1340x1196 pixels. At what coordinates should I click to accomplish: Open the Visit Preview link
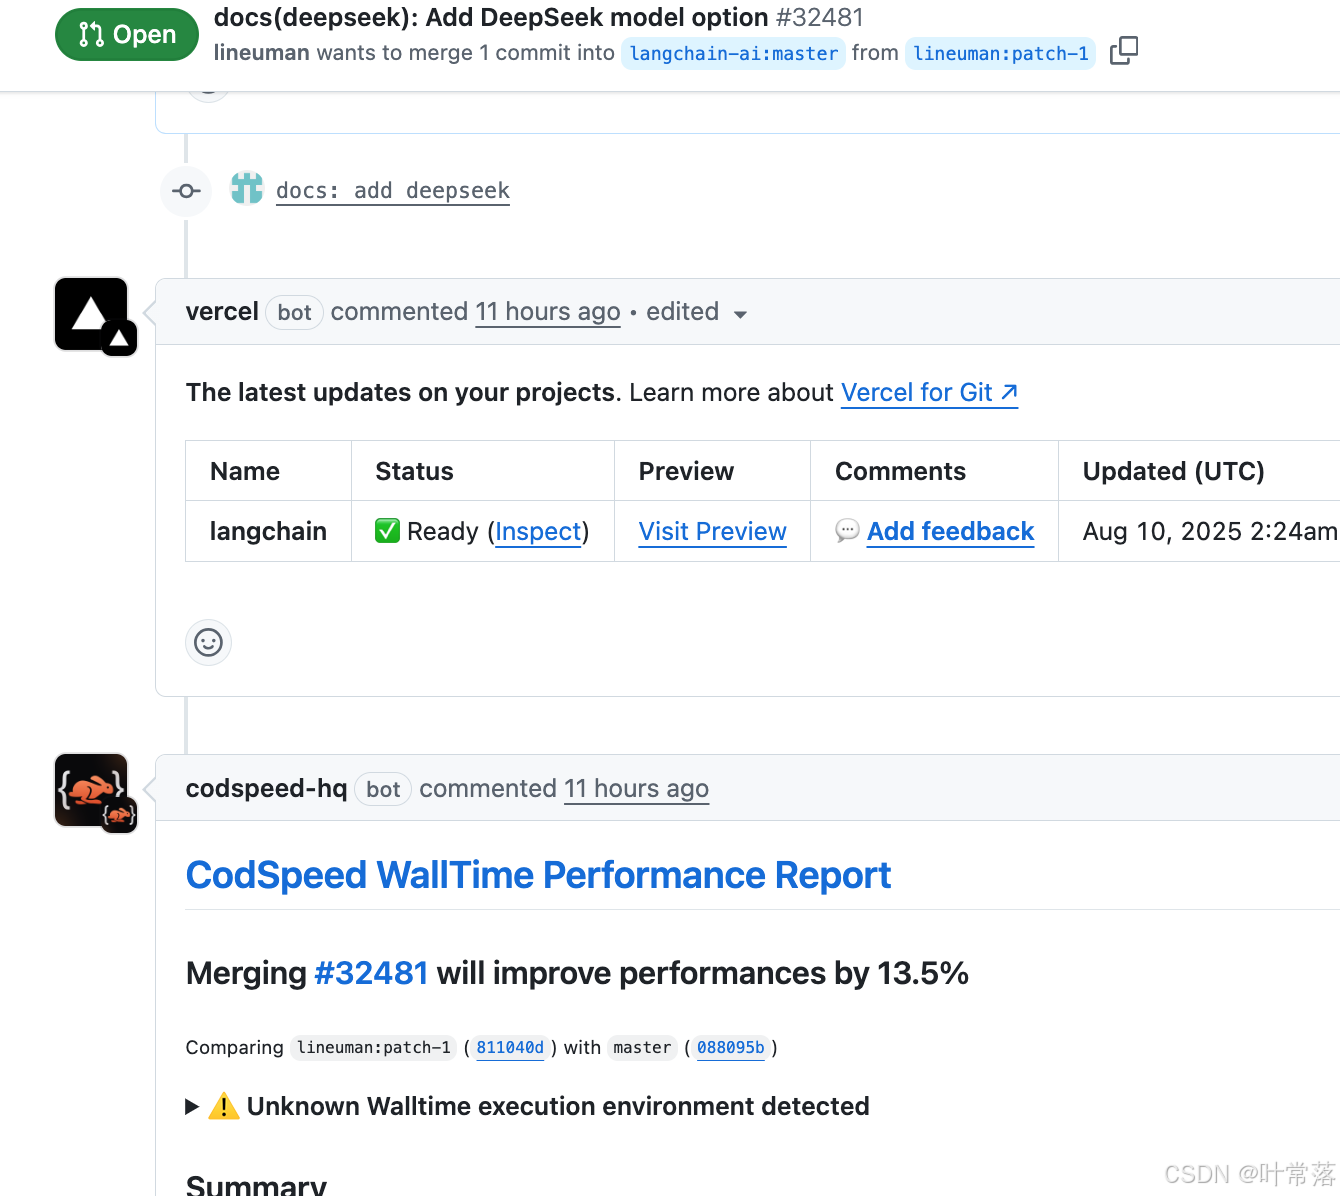point(713,532)
